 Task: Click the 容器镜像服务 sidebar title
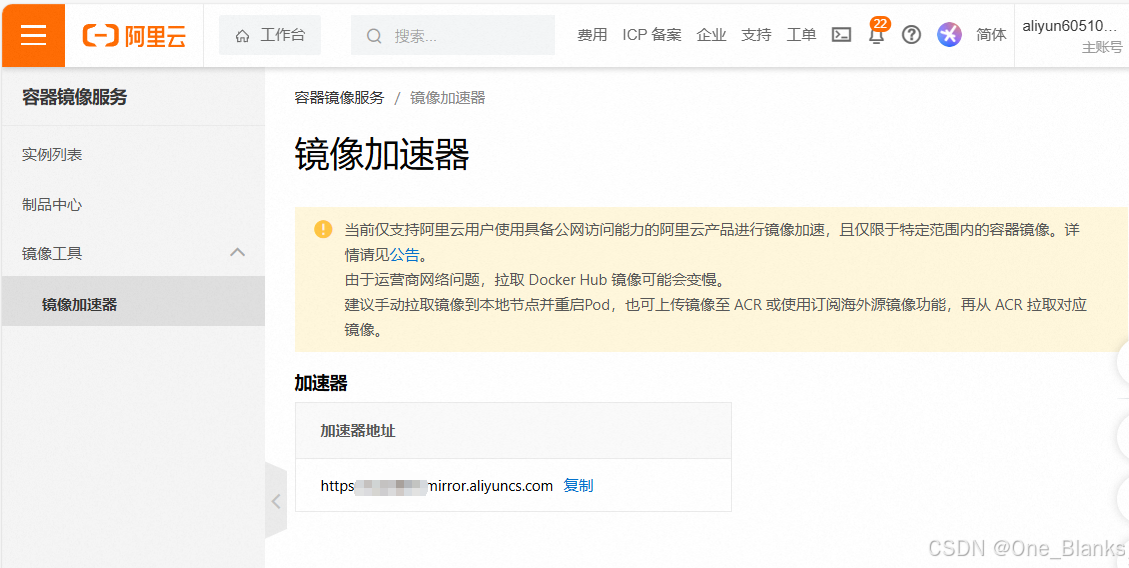coord(74,97)
